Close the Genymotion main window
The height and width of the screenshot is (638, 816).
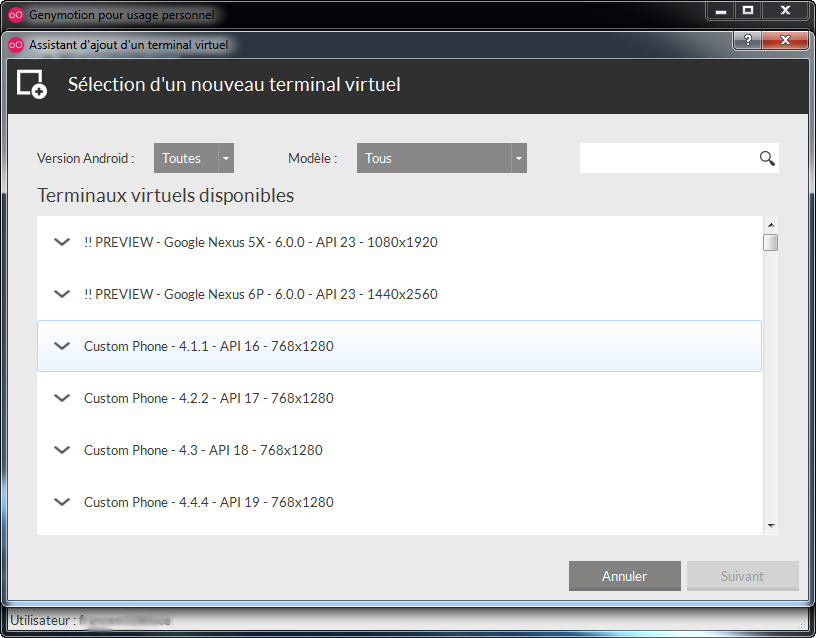tap(785, 10)
